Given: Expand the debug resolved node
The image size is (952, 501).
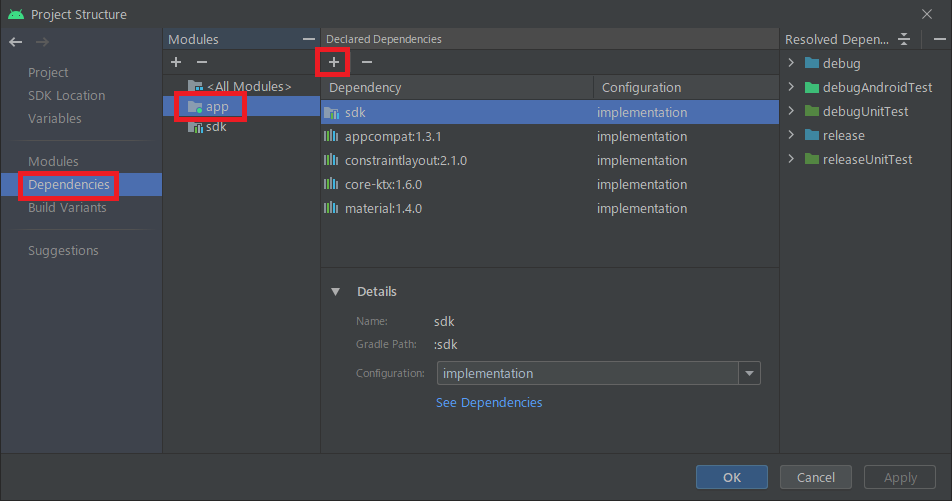Looking at the screenshot, I should [791, 63].
